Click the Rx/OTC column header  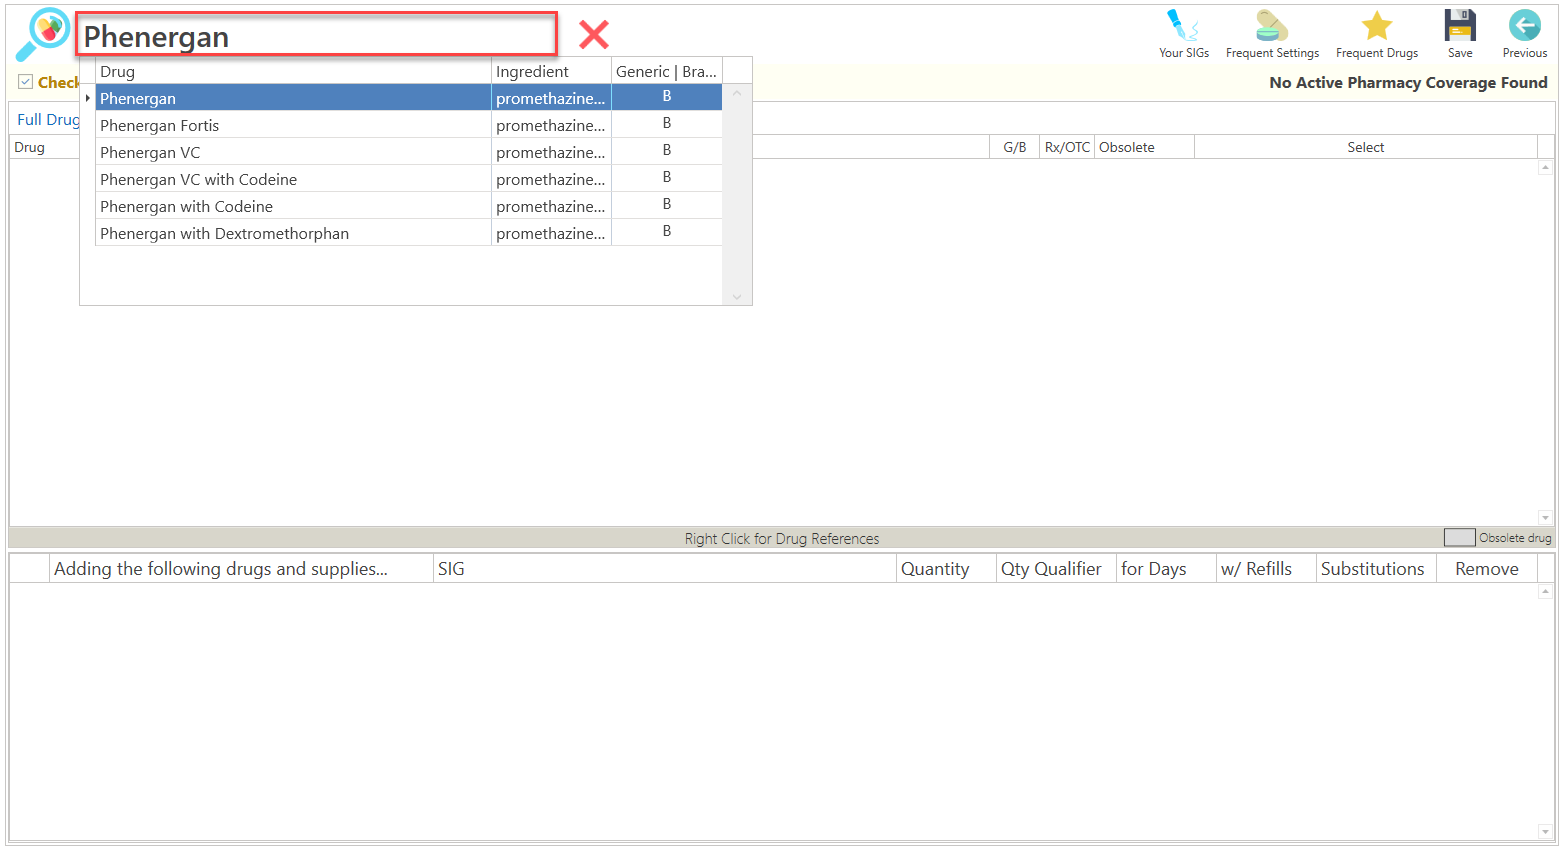click(x=1067, y=147)
